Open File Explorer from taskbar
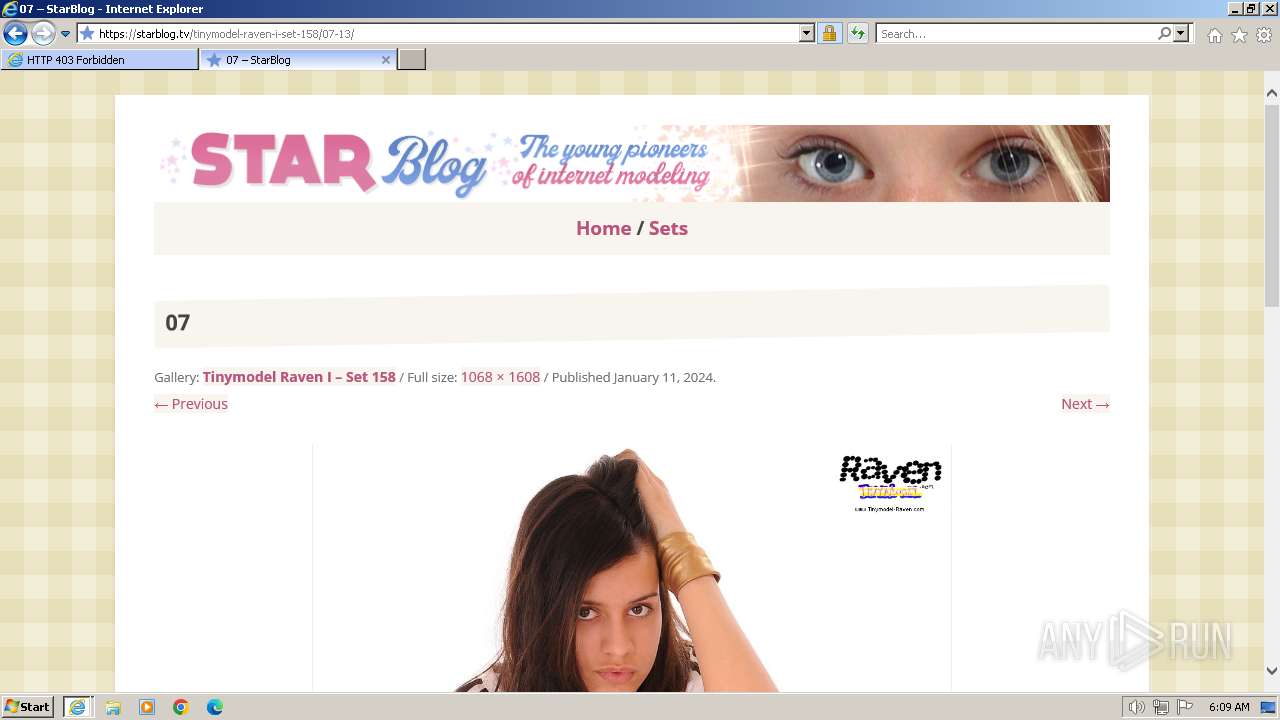 (x=113, y=707)
